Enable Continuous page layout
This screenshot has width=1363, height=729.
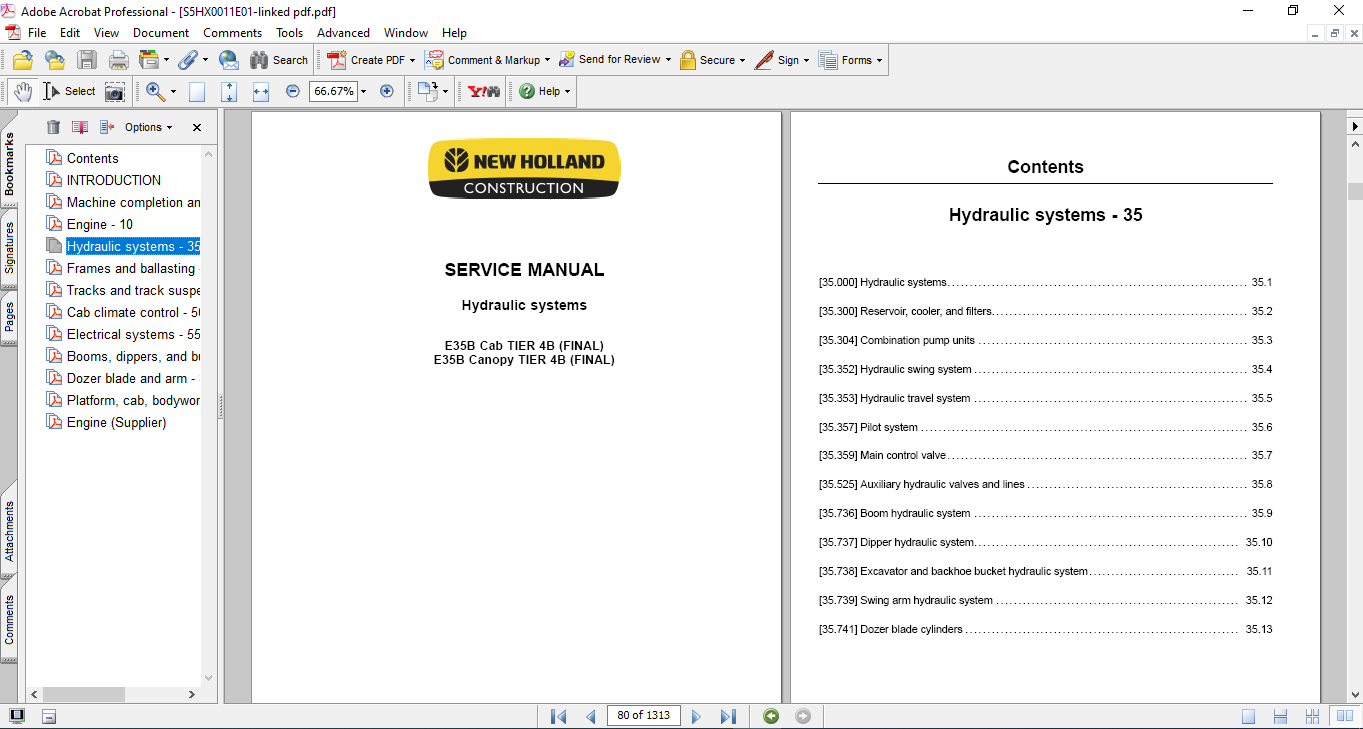pyautogui.click(x=1280, y=716)
